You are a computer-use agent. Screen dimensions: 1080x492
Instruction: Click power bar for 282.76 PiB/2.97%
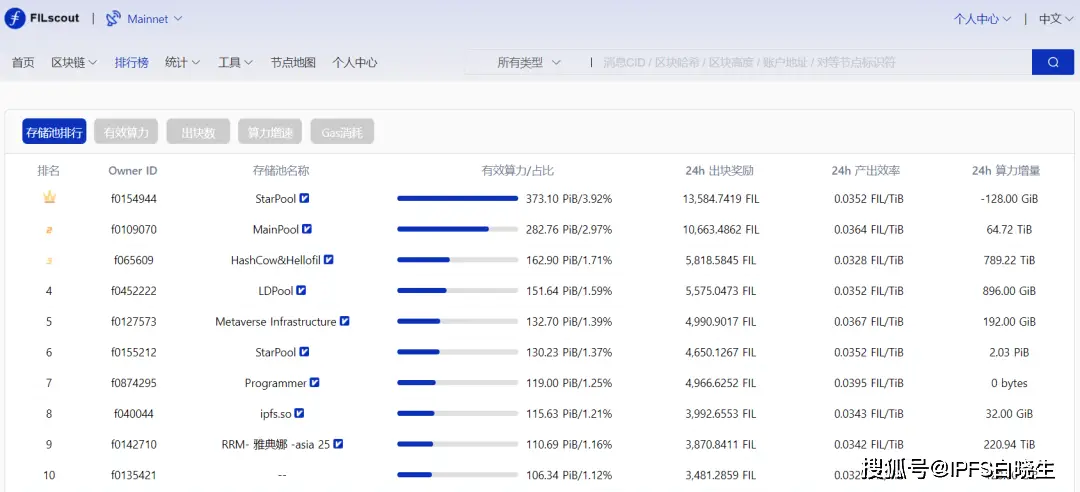pos(457,229)
